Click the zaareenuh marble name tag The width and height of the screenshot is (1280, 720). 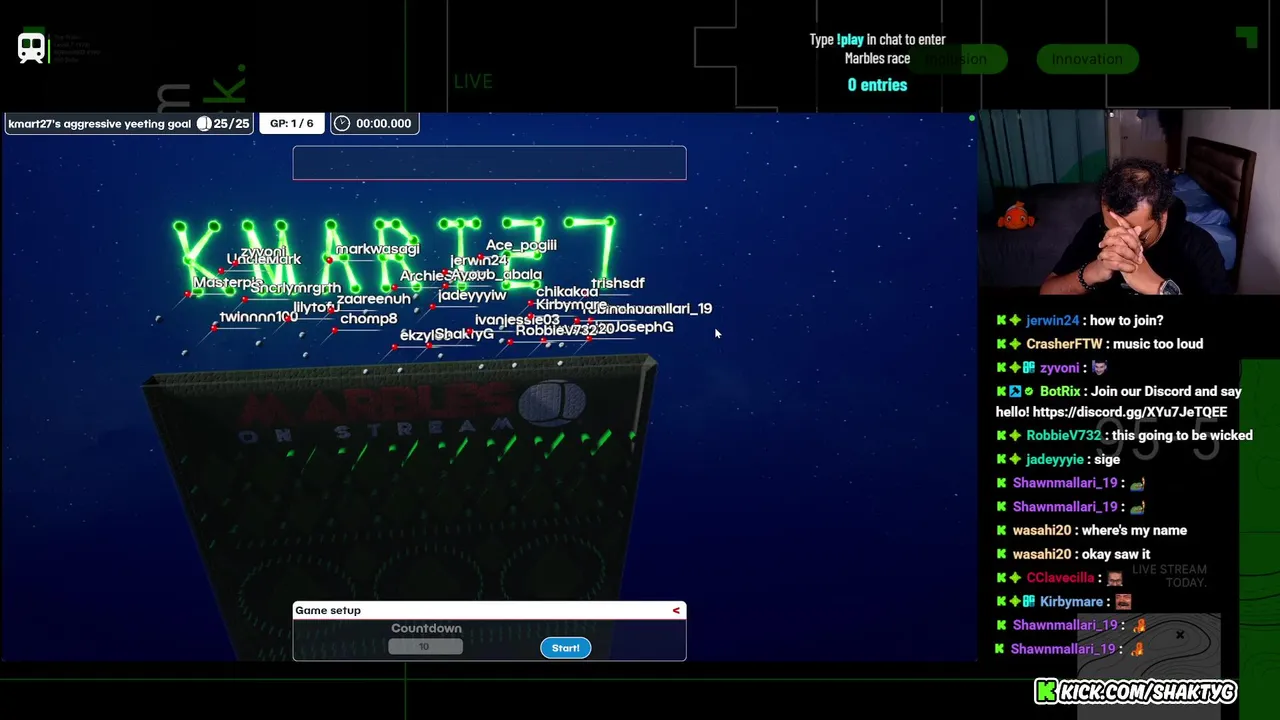(x=374, y=299)
